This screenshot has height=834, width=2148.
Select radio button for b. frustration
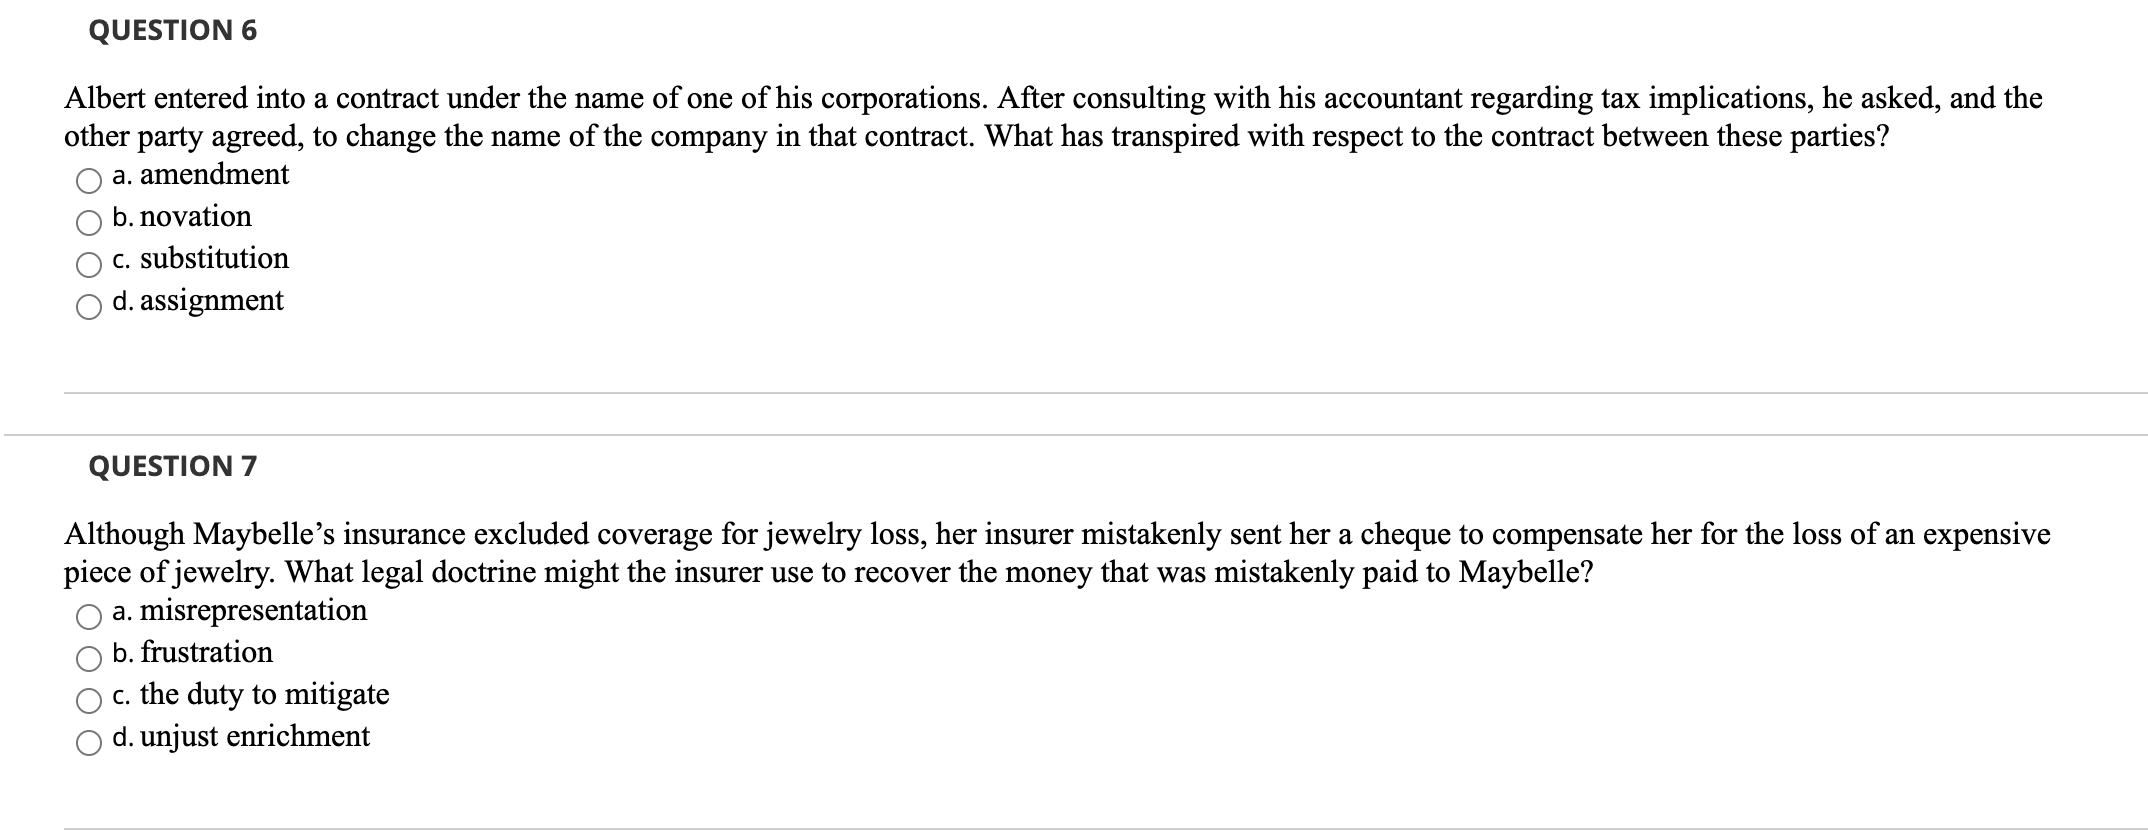[x=89, y=658]
